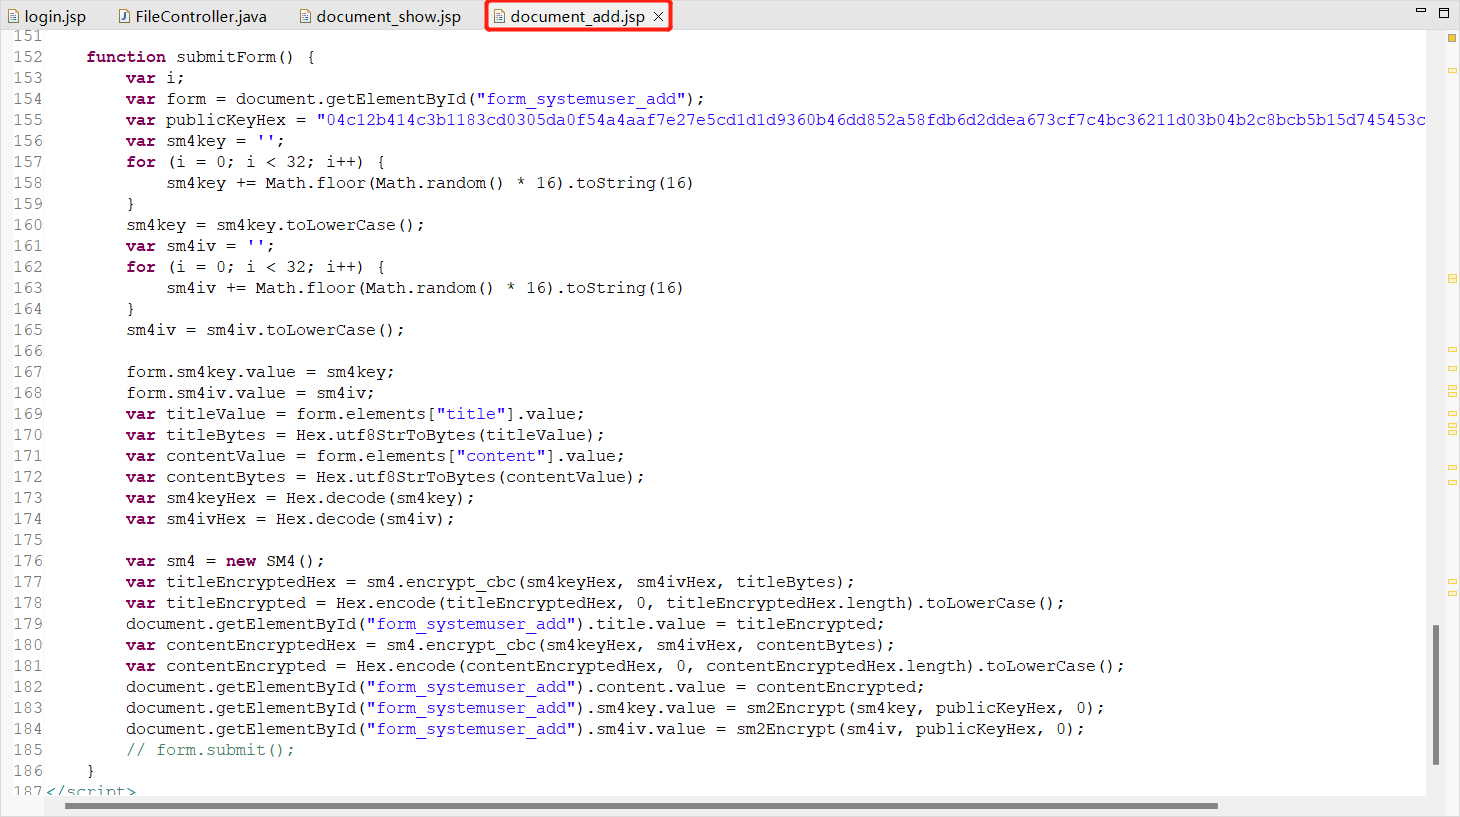The width and height of the screenshot is (1460, 817).
Task: Click the horizontal scrollbar thumb
Action: 641,805
